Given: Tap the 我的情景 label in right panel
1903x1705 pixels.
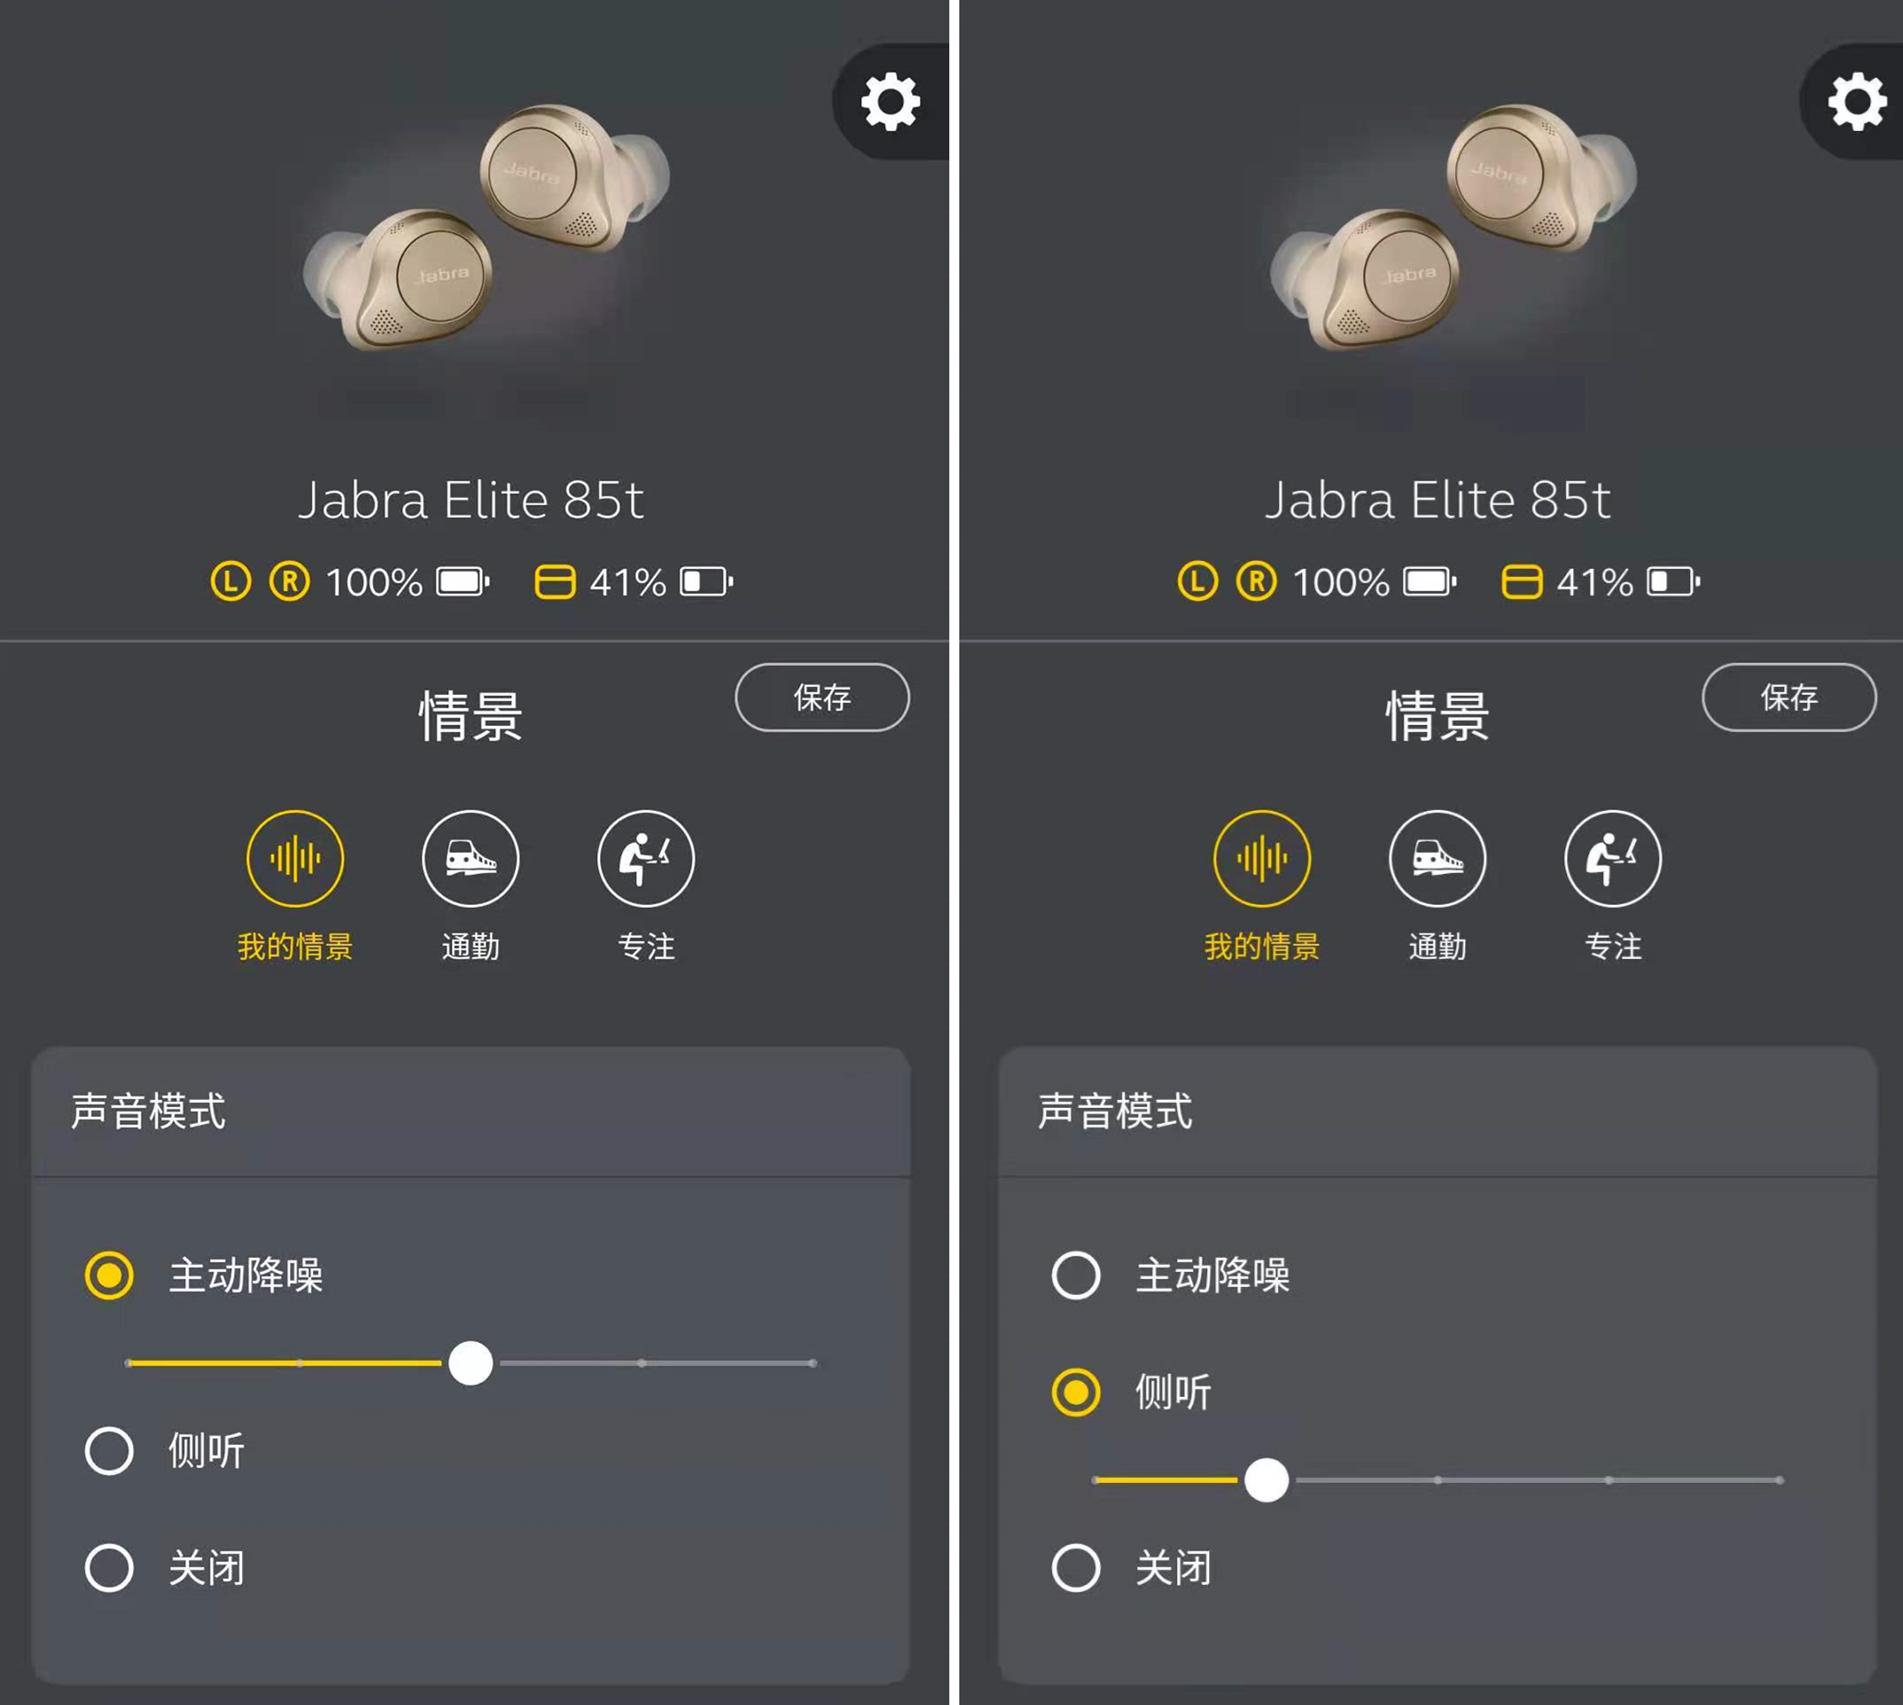Looking at the screenshot, I should coord(1262,946).
